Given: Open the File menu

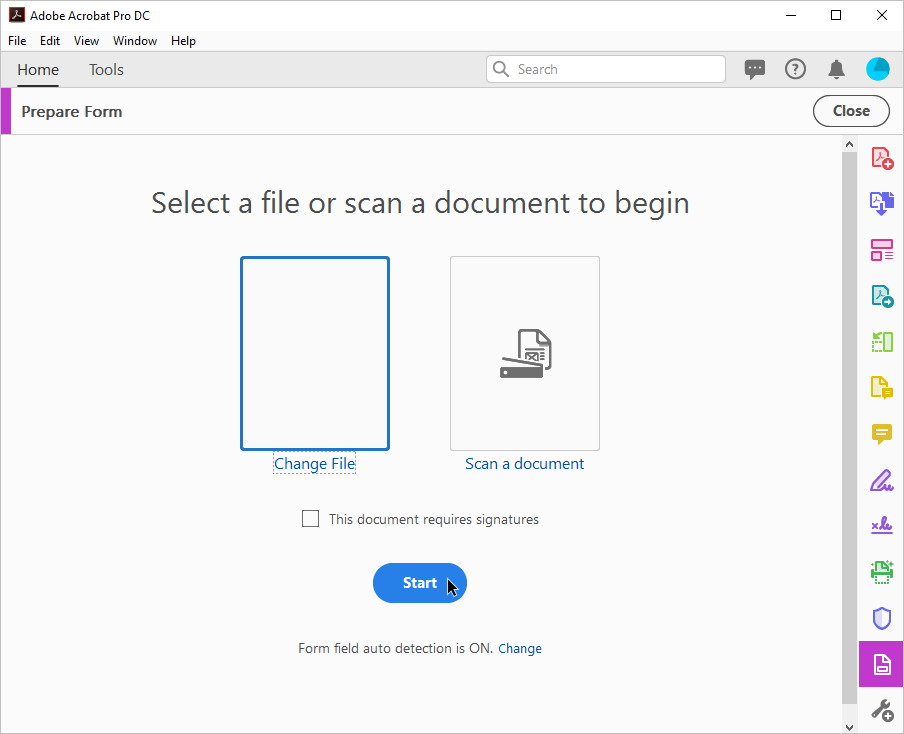Looking at the screenshot, I should (17, 41).
